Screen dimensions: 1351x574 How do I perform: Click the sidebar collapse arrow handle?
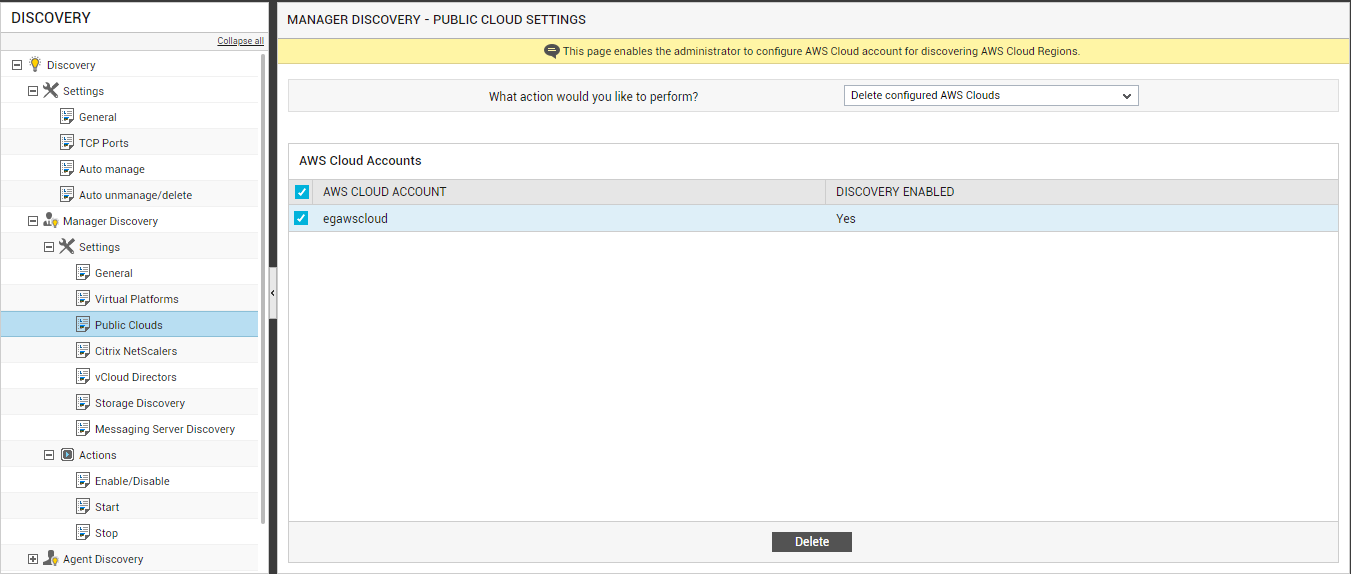click(273, 293)
